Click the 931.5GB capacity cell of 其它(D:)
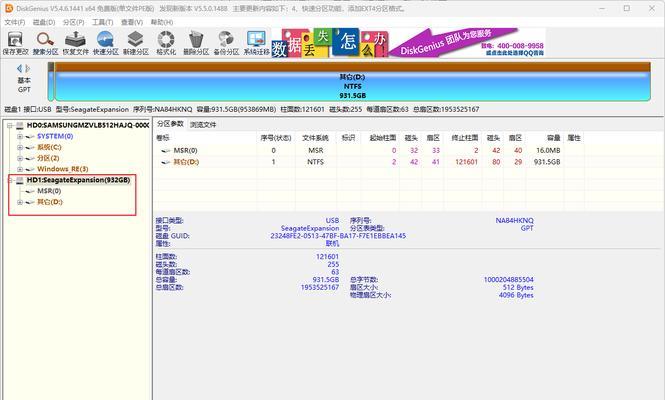This screenshot has height=400, width=665. pyautogui.click(x=547, y=162)
